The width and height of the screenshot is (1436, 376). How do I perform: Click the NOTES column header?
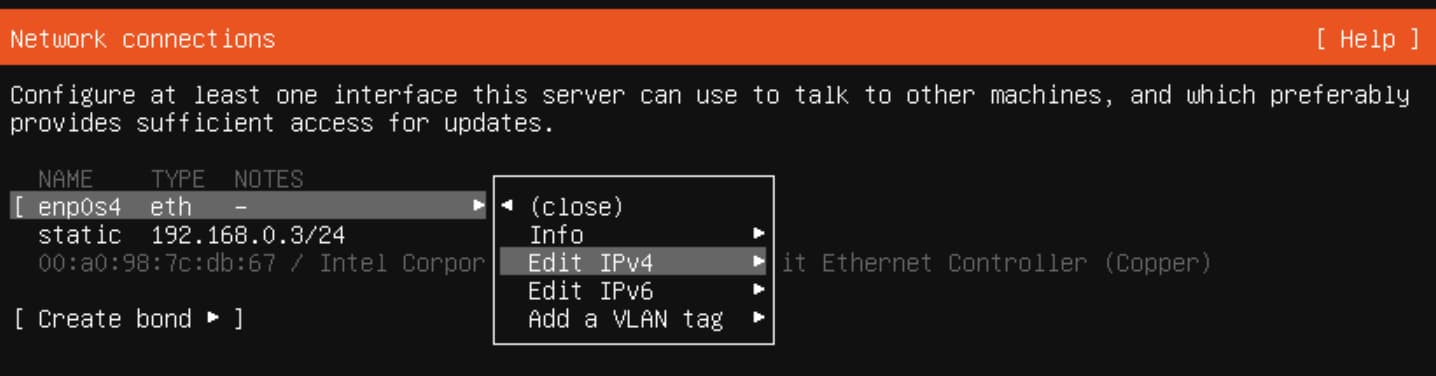[268, 179]
